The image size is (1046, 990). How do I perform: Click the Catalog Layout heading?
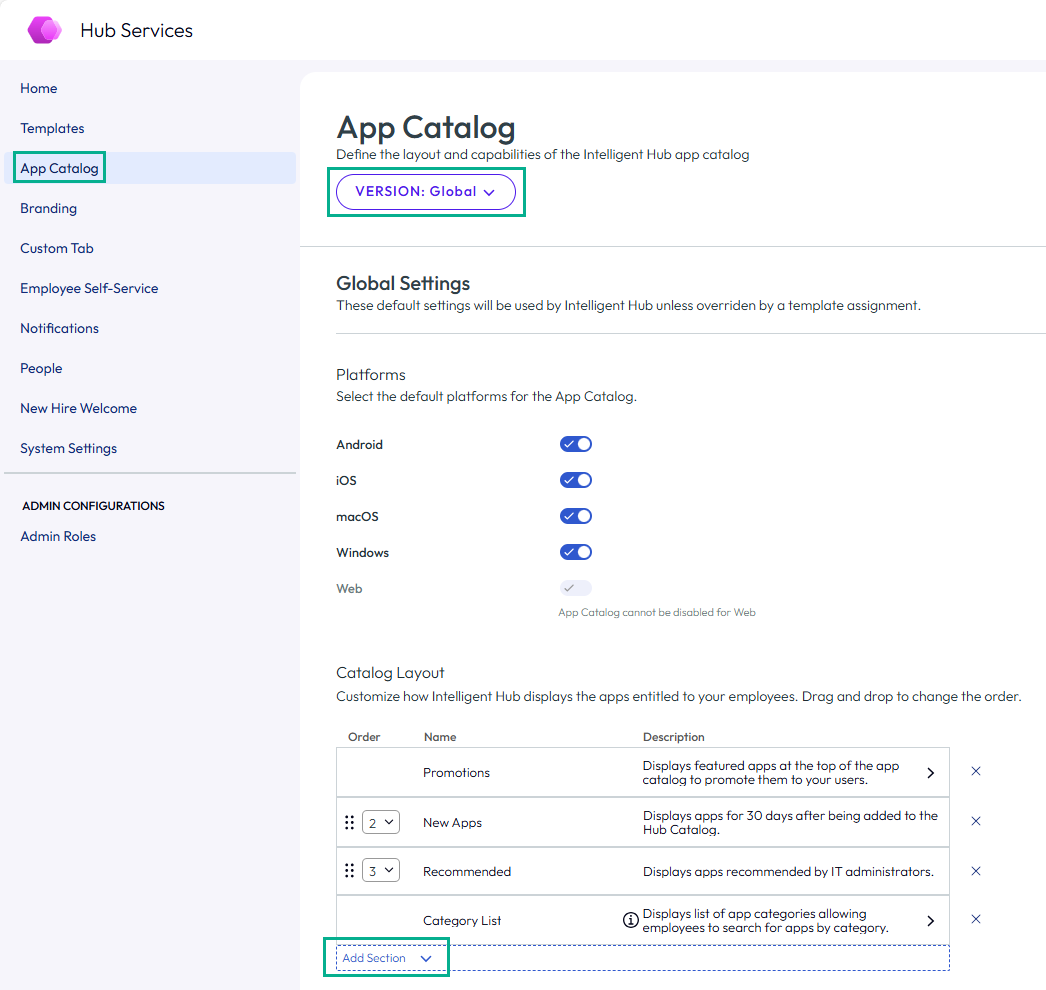pyautogui.click(x=390, y=673)
